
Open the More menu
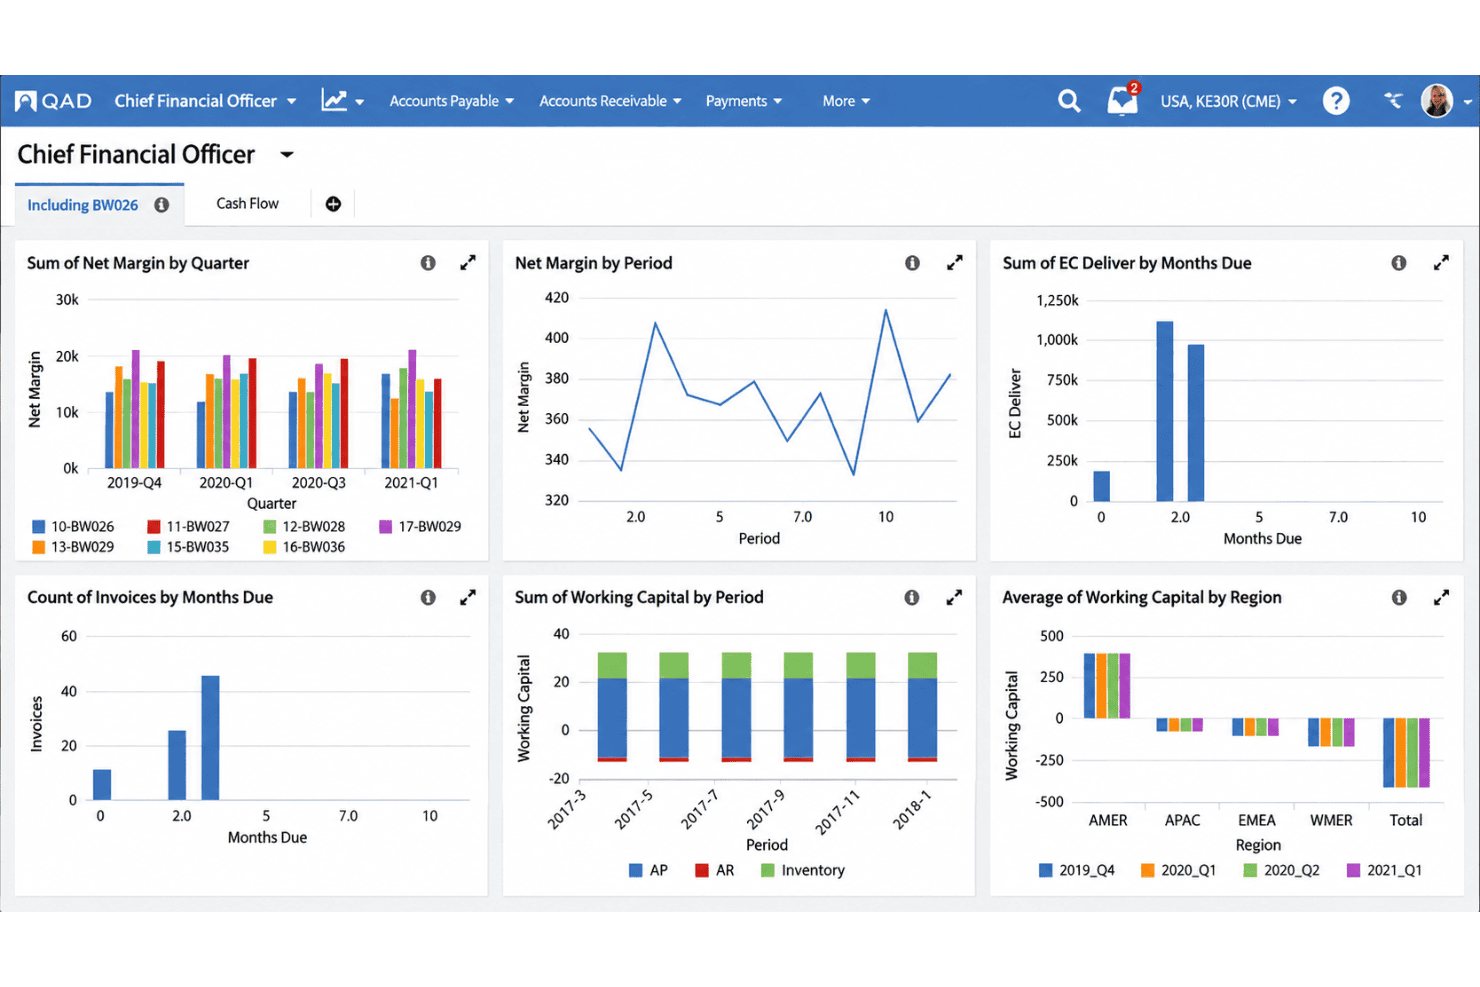point(846,101)
